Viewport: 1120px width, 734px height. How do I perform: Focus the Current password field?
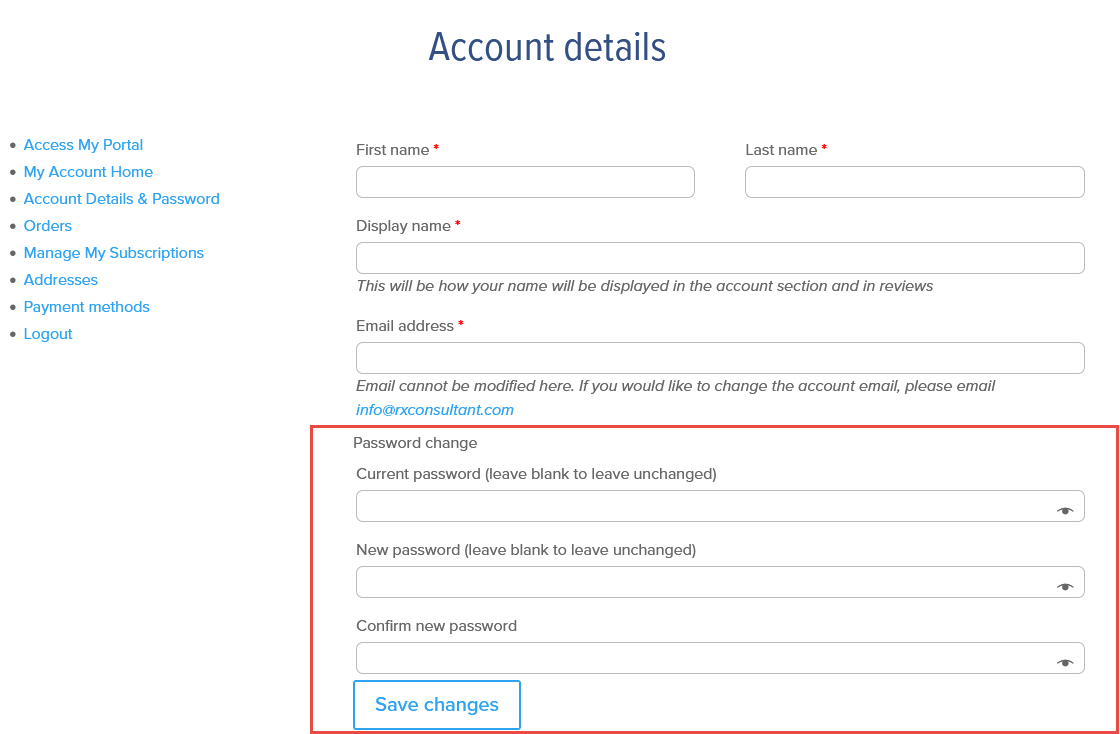point(720,506)
